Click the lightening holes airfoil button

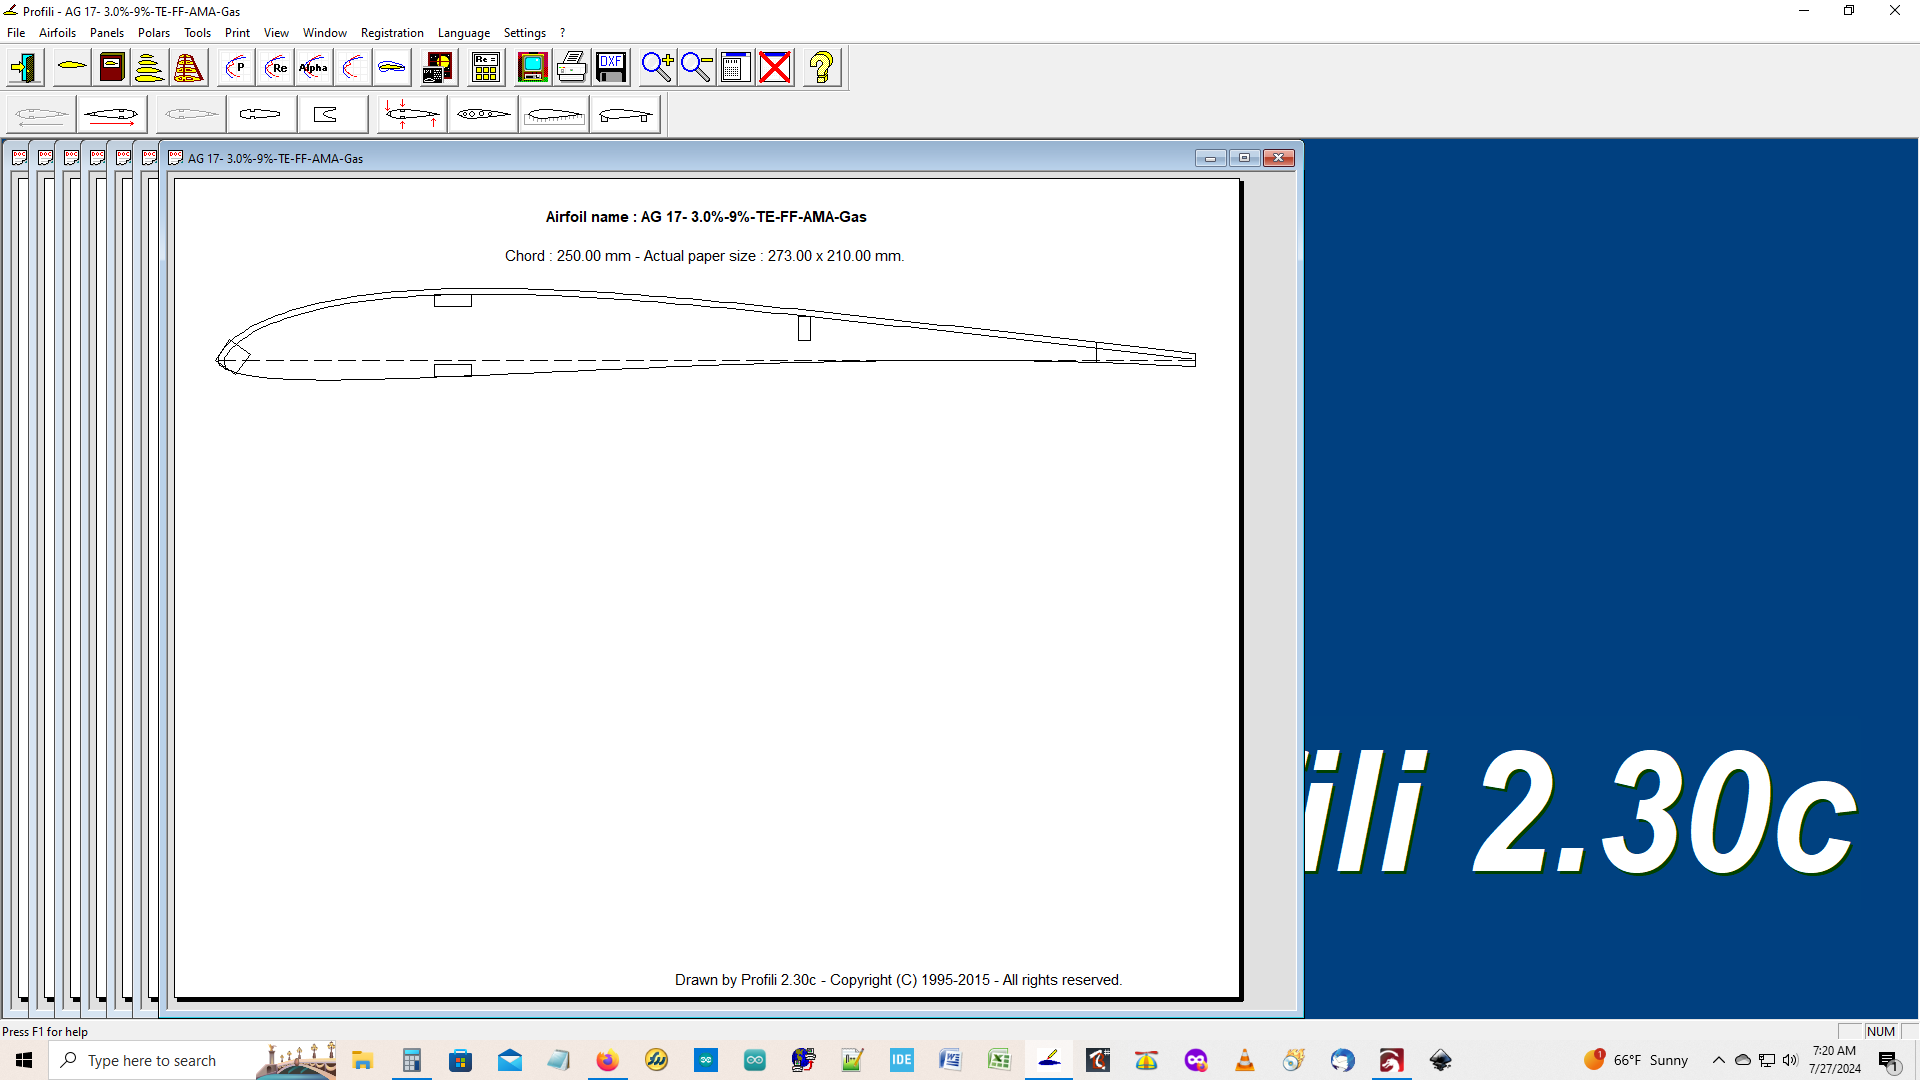[x=483, y=115]
